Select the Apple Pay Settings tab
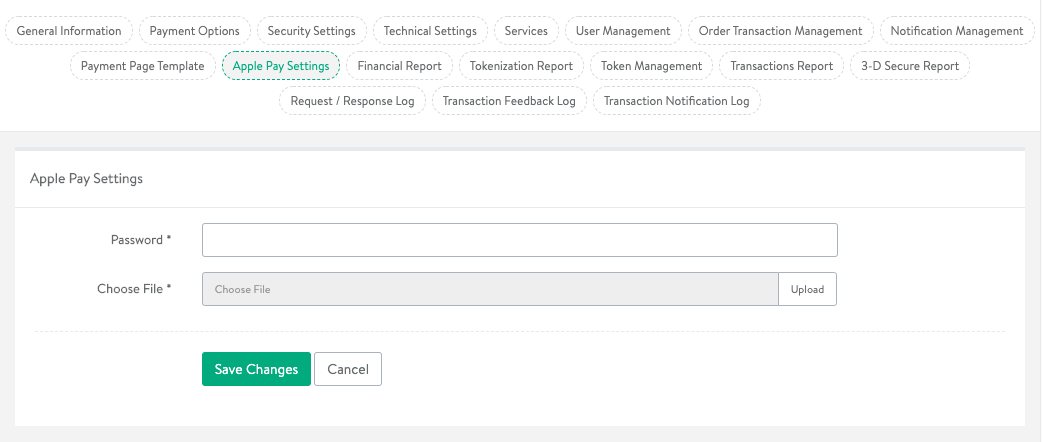This screenshot has height=442, width=1042. (x=281, y=66)
